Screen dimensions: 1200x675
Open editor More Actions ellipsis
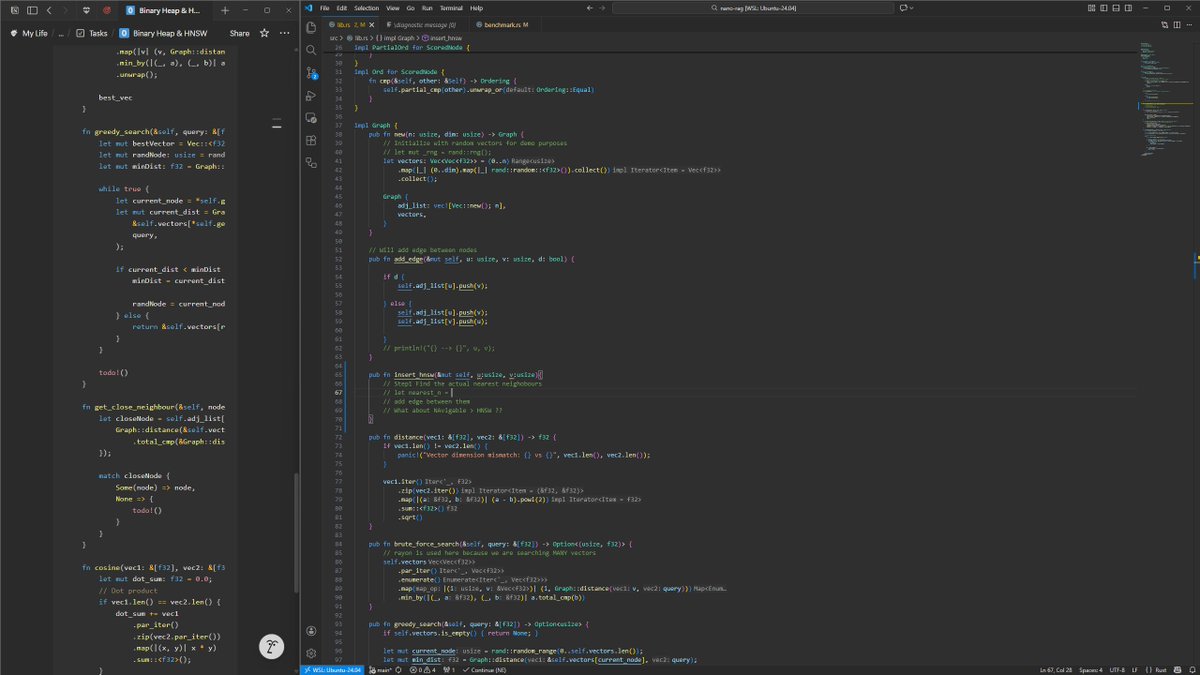point(1187,23)
